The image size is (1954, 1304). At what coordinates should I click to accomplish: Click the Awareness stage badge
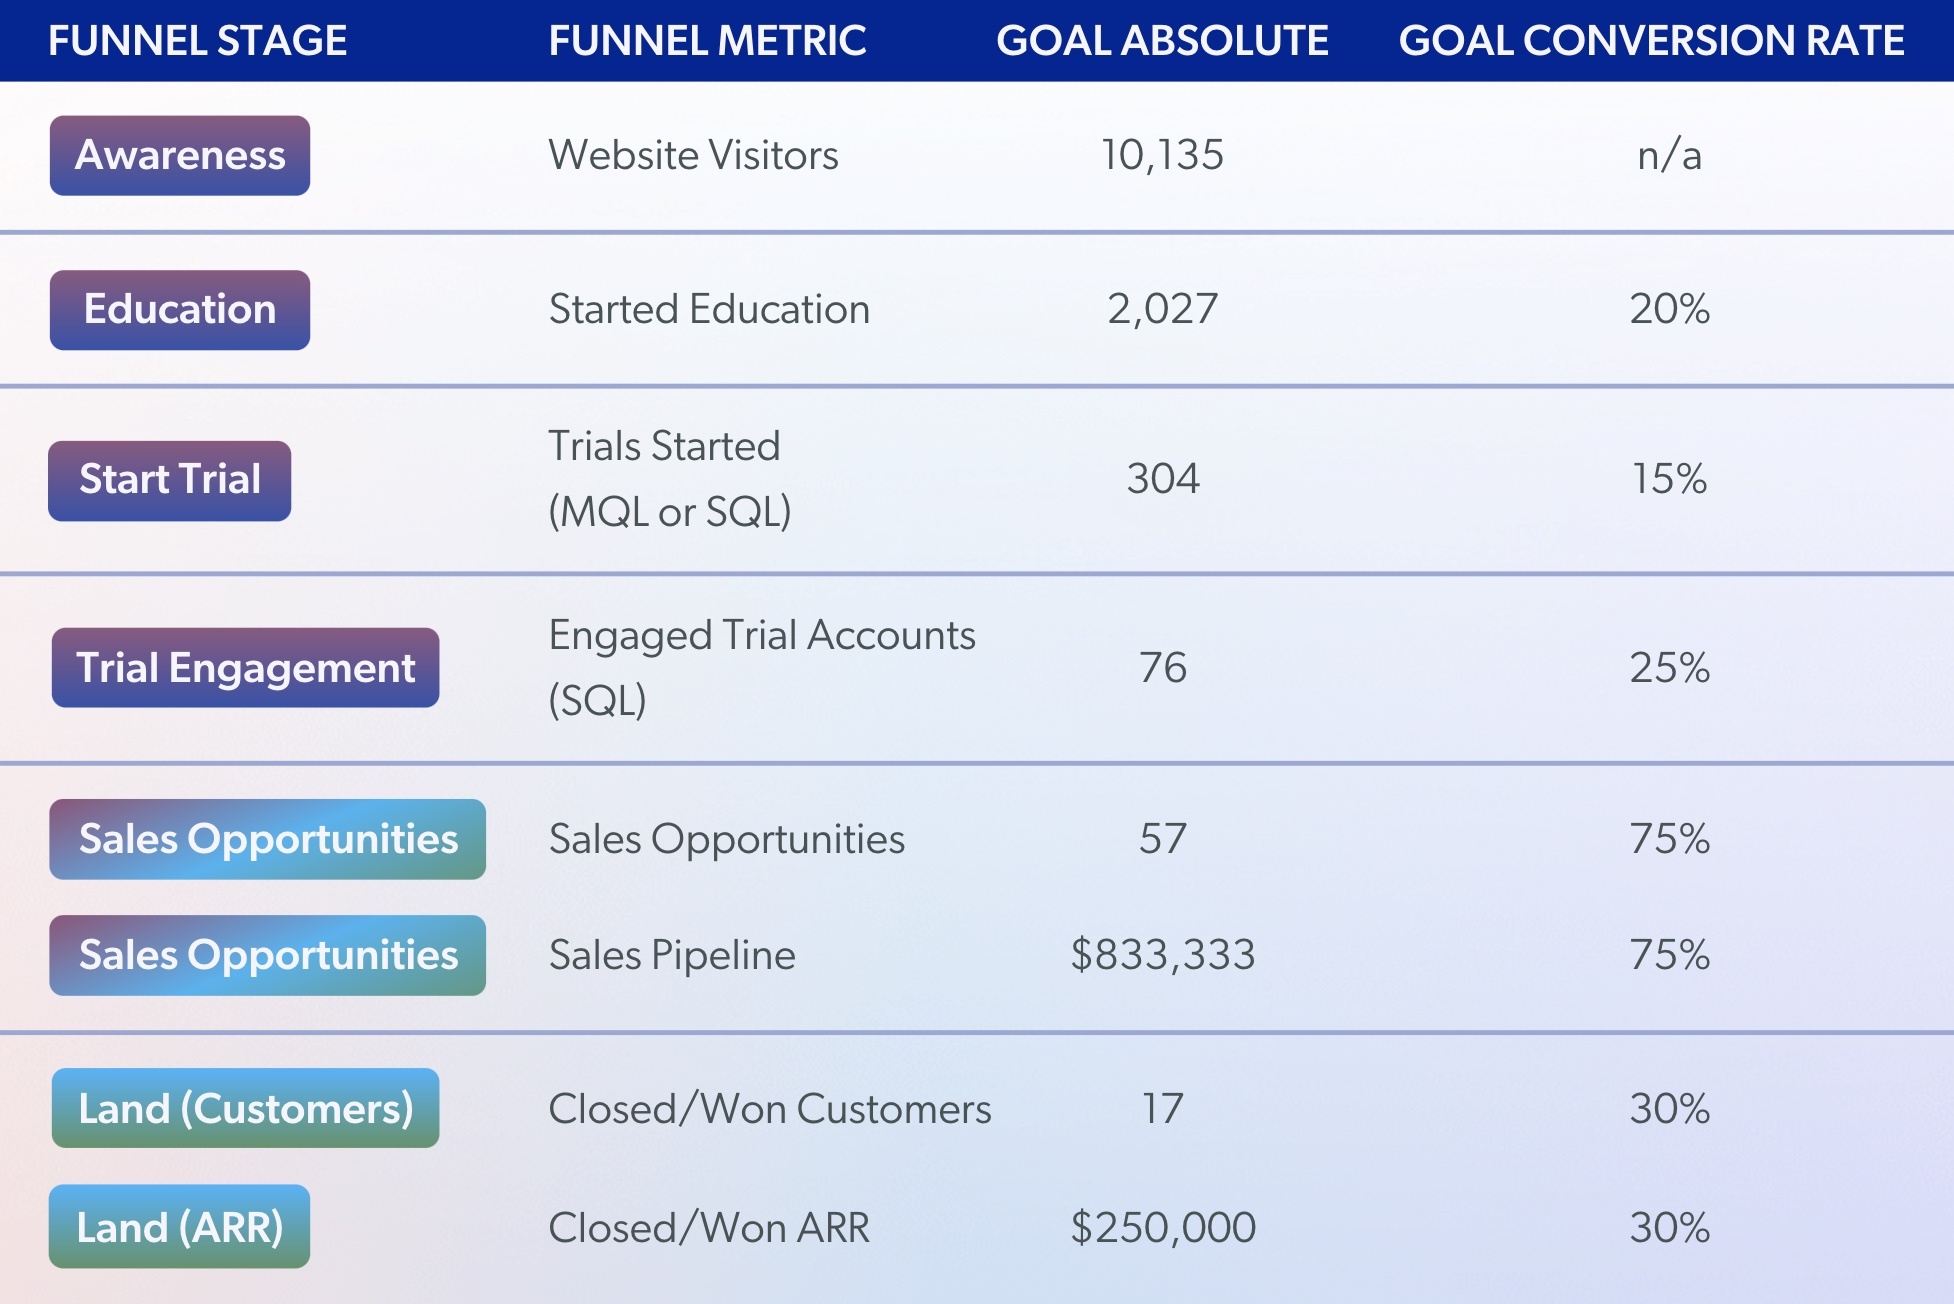(x=180, y=156)
